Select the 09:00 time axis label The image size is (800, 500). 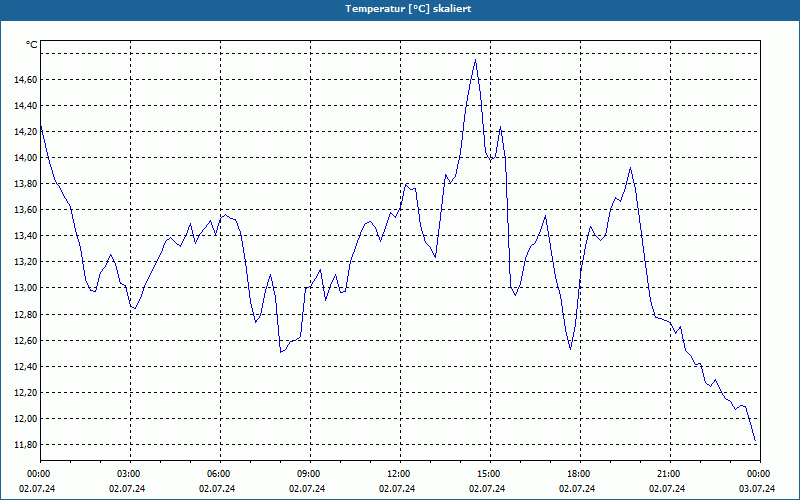(310, 474)
